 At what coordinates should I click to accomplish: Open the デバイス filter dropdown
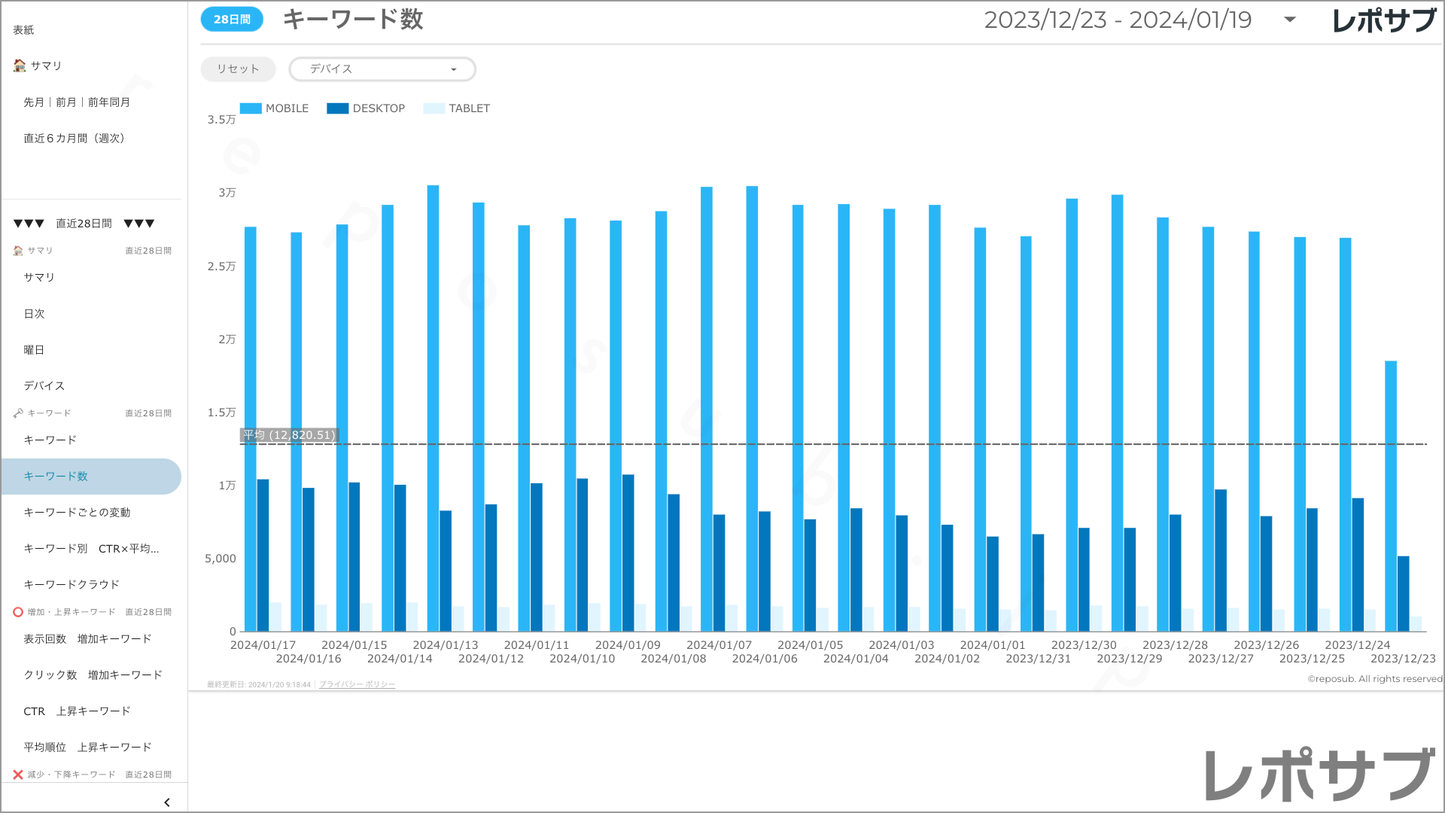pyautogui.click(x=382, y=69)
